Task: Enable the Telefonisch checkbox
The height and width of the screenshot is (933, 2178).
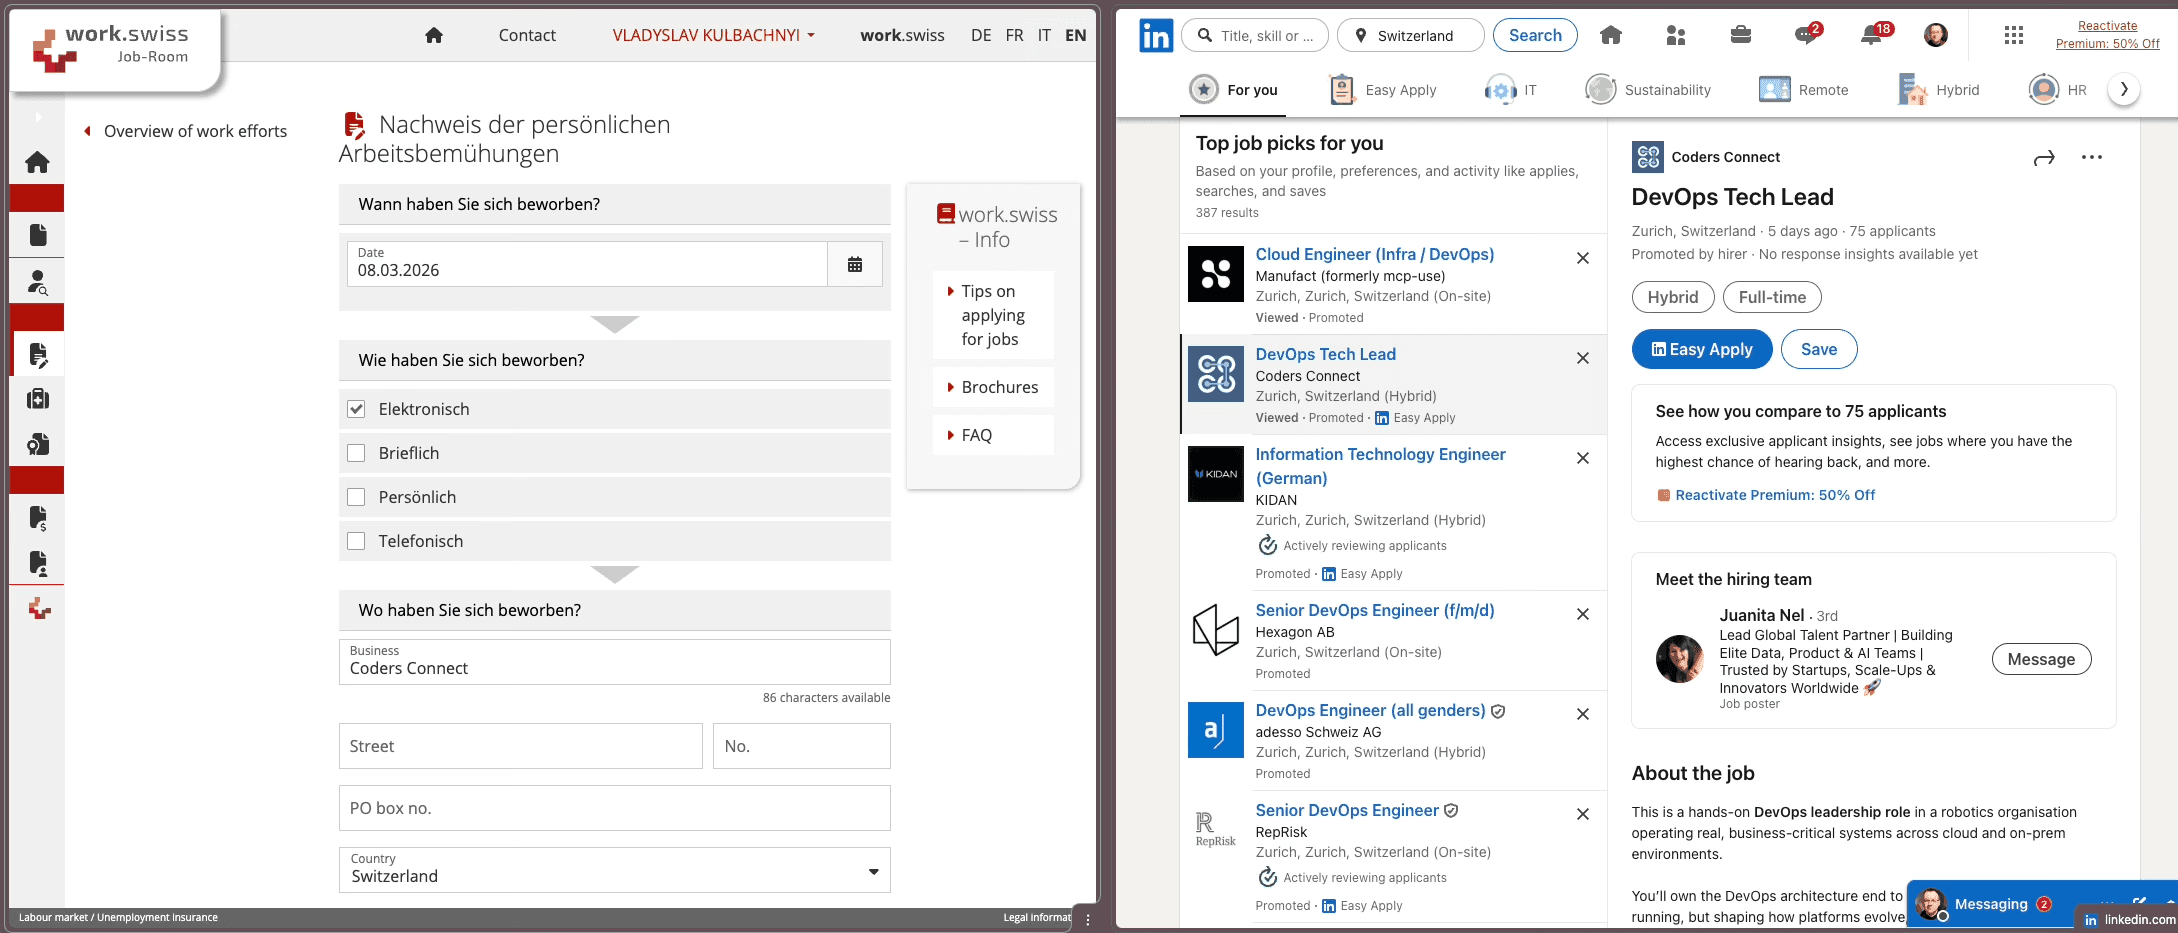Action: 356,541
